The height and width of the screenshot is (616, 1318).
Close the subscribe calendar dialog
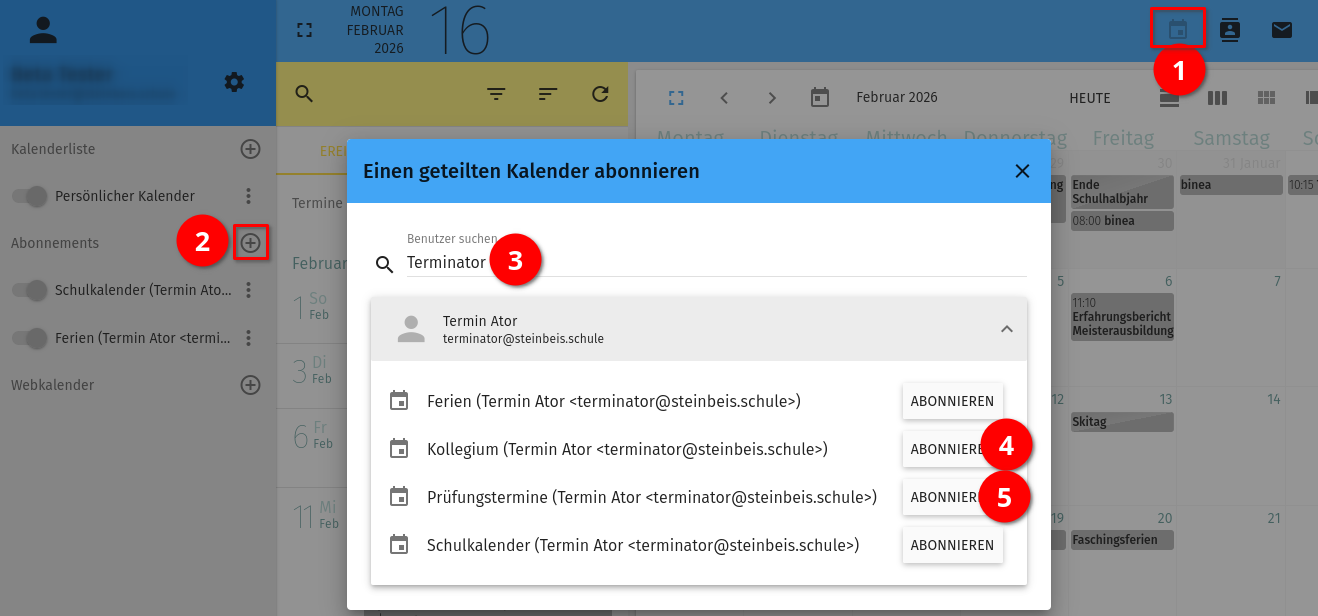click(1022, 171)
